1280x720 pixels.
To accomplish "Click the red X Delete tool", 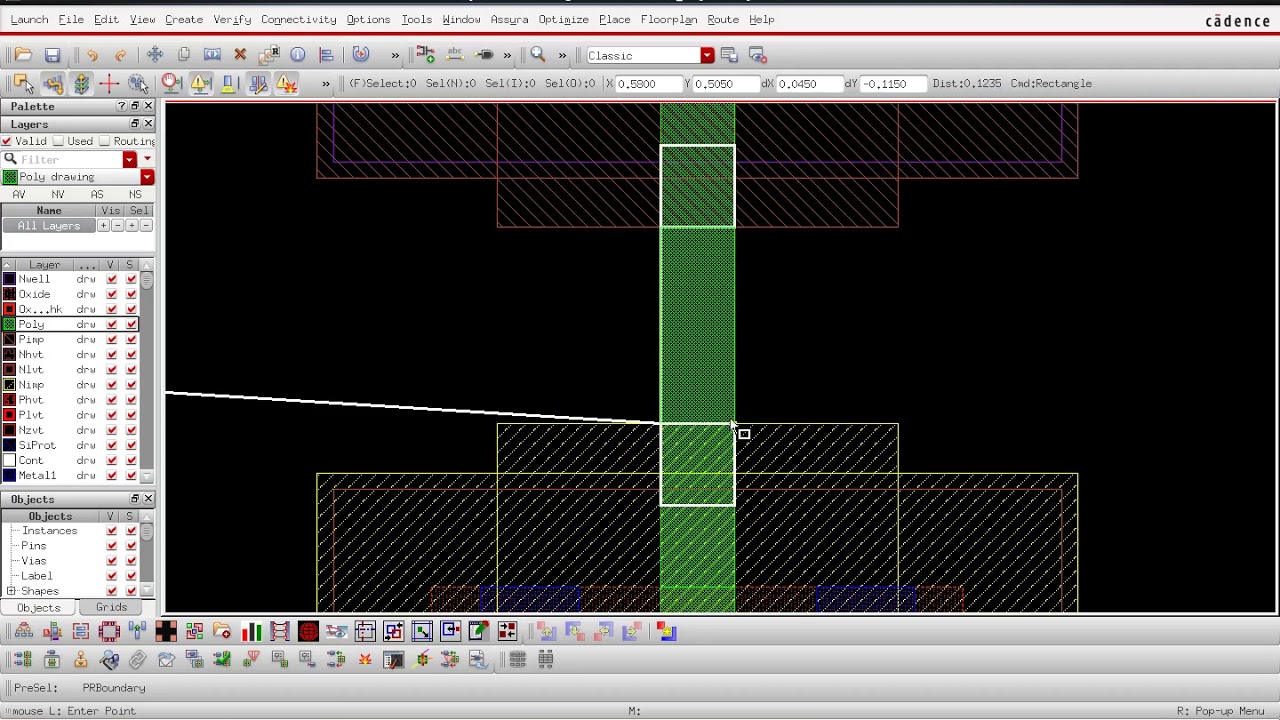I will click(x=240, y=55).
